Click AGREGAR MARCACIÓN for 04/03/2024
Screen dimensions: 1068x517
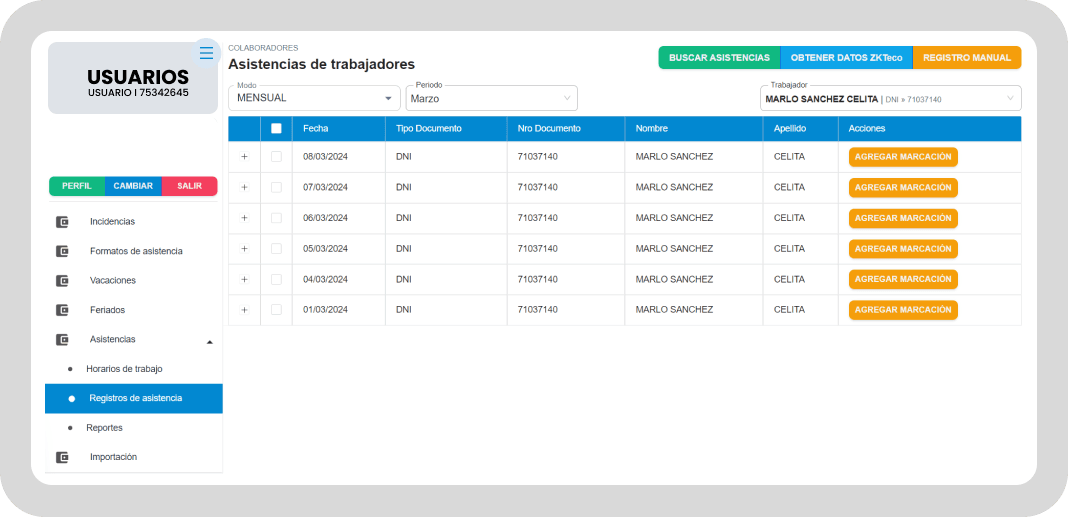pyautogui.click(x=903, y=279)
